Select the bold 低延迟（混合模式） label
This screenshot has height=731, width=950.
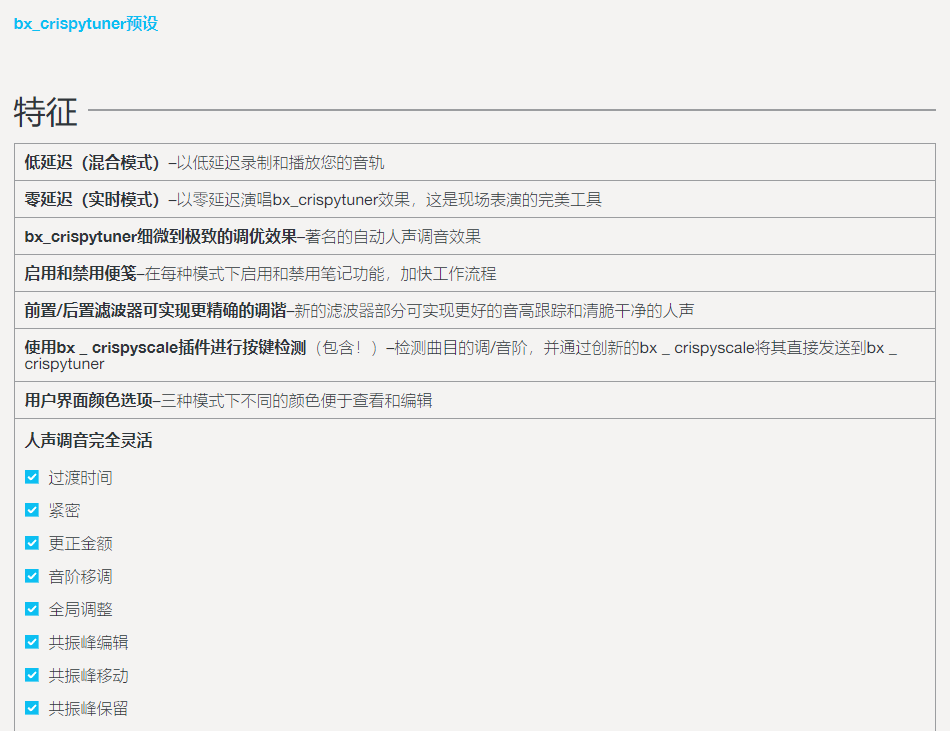click(92, 163)
